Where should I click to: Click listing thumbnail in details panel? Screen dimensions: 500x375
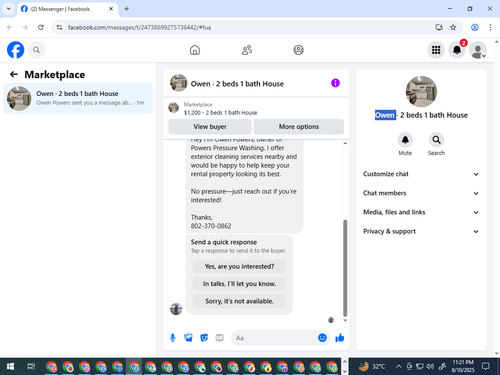coord(421,91)
